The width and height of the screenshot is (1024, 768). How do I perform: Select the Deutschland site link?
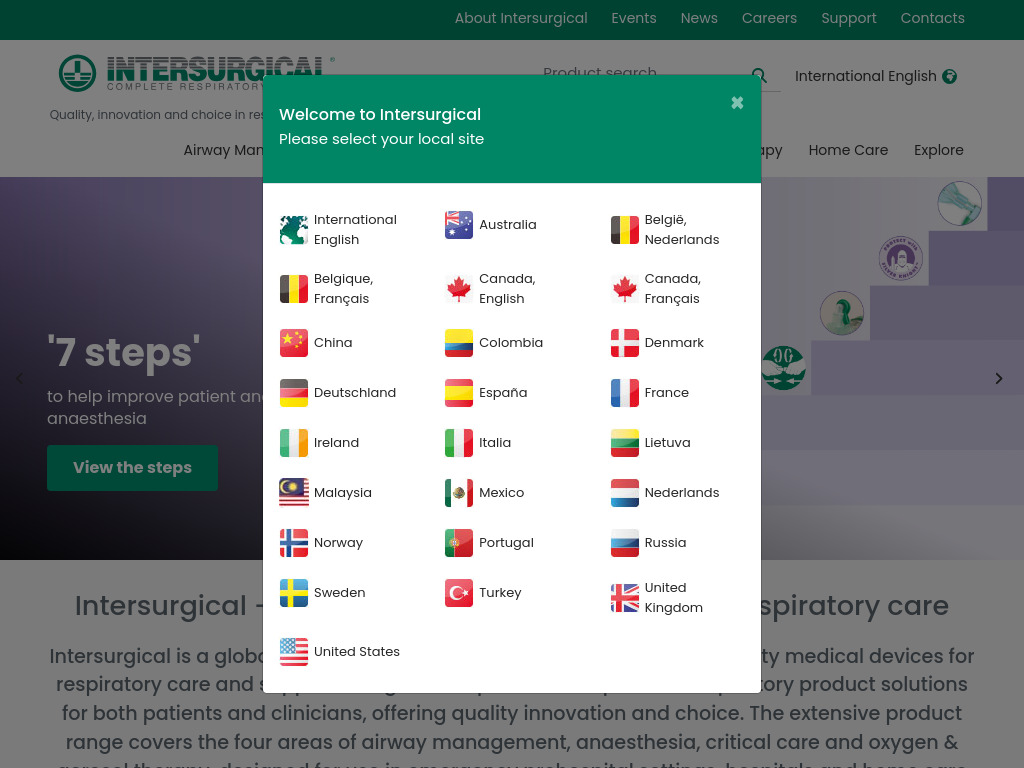(355, 392)
